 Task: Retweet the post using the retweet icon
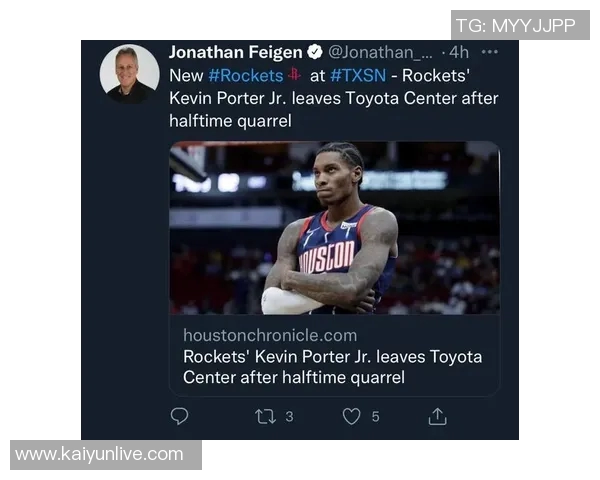coord(266,416)
